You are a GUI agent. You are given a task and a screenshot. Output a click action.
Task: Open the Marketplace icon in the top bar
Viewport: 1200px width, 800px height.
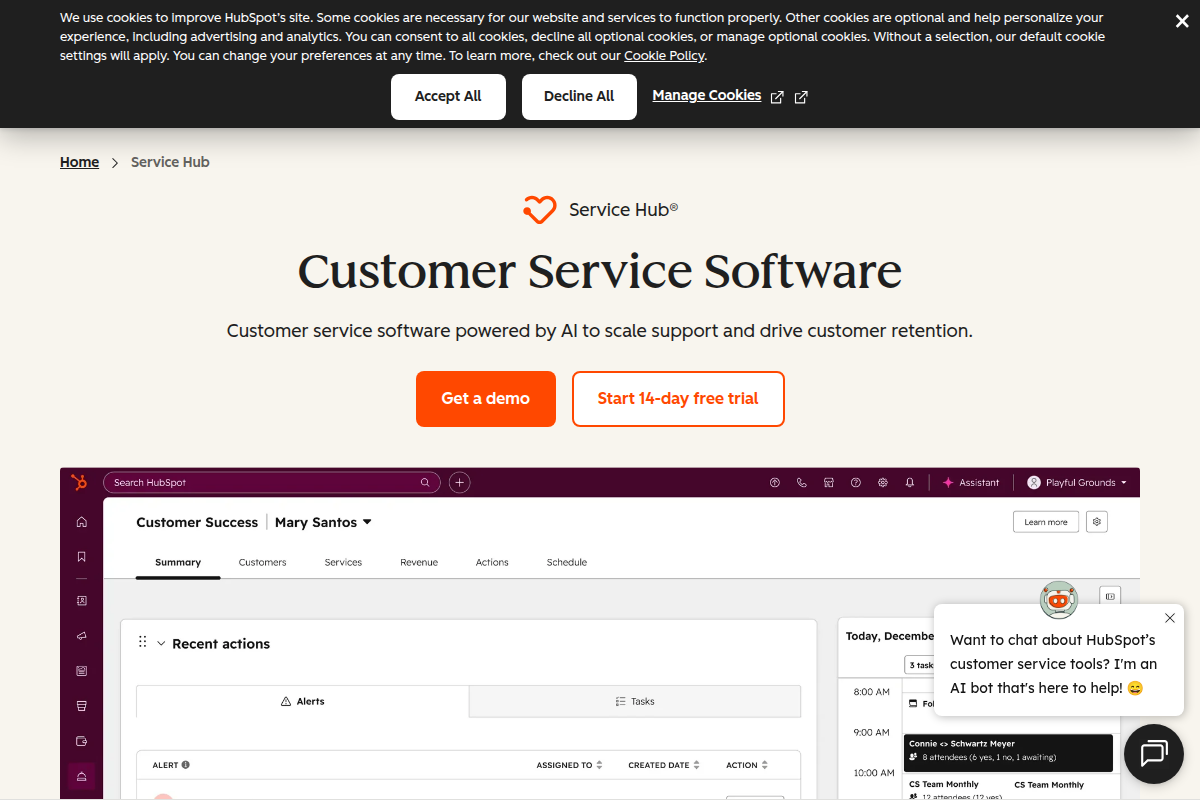coord(828,482)
